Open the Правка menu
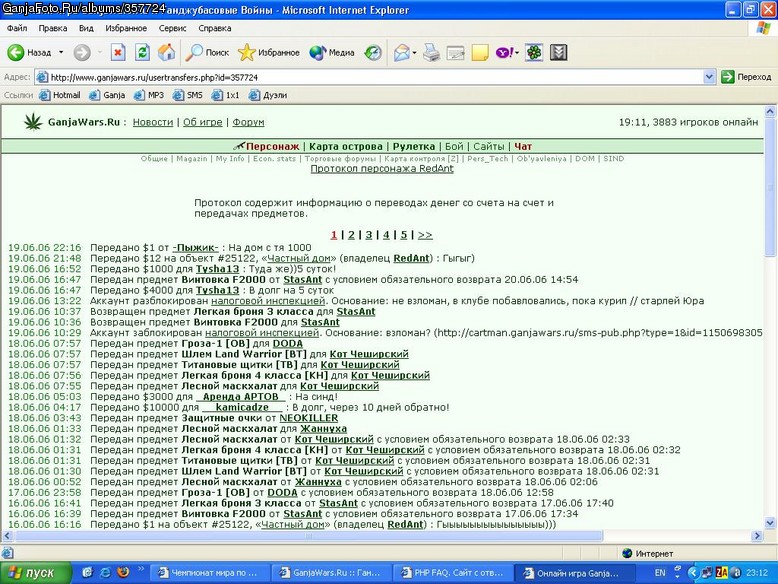This screenshot has width=778, height=584. pos(53,28)
